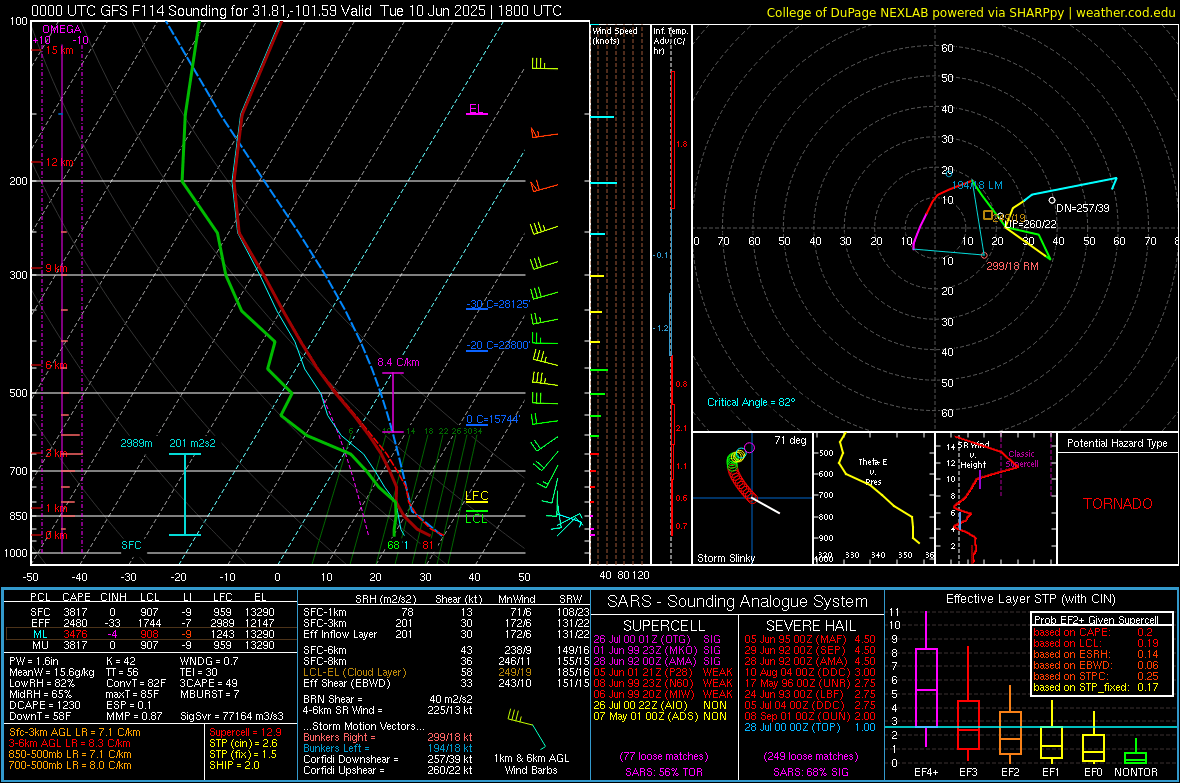Click the 299/18 RM hodograph label

pyautogui.click(x=1012, y=267)
